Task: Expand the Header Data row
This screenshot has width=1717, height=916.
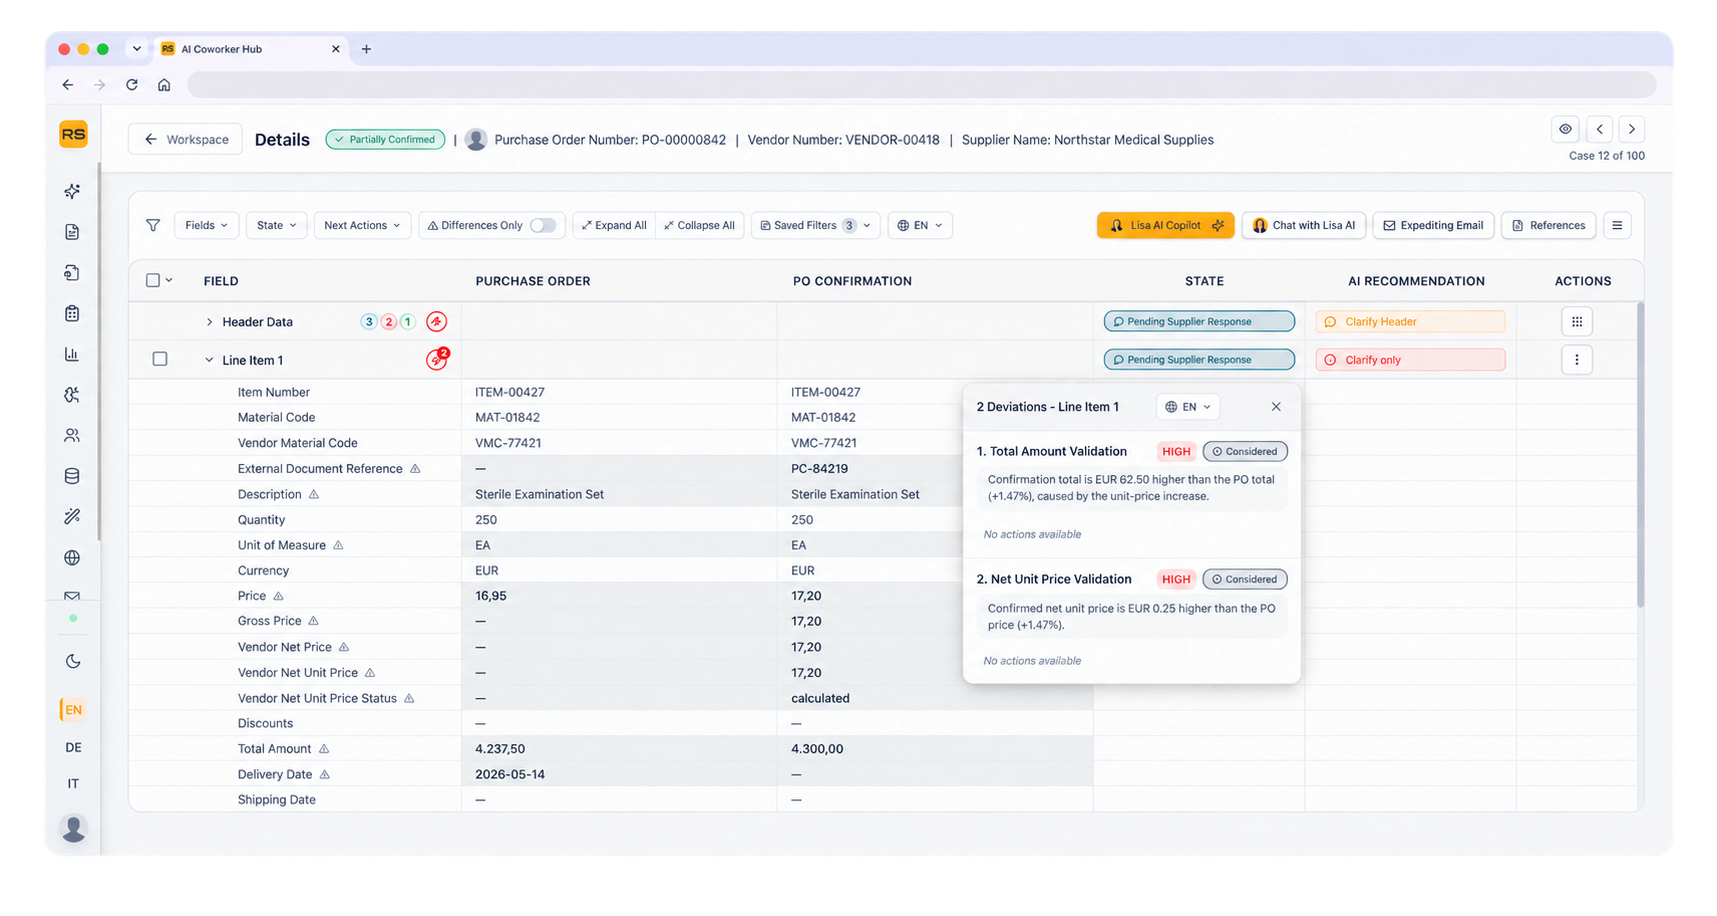Action: (x=209, y=322)
